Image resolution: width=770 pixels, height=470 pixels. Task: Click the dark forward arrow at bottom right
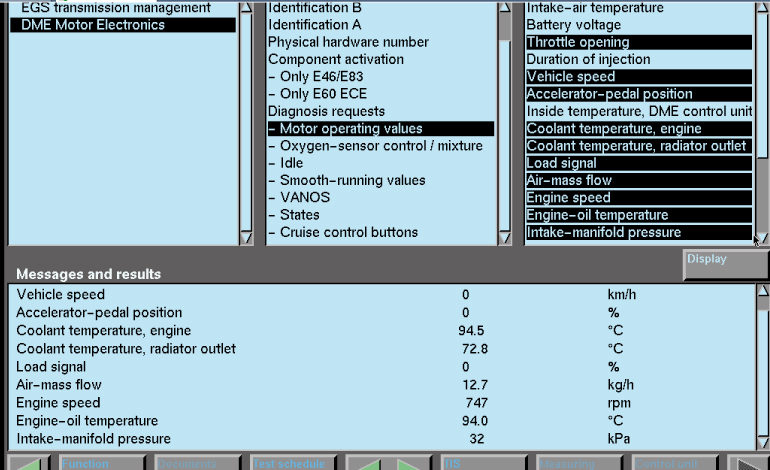pos(748,463)
